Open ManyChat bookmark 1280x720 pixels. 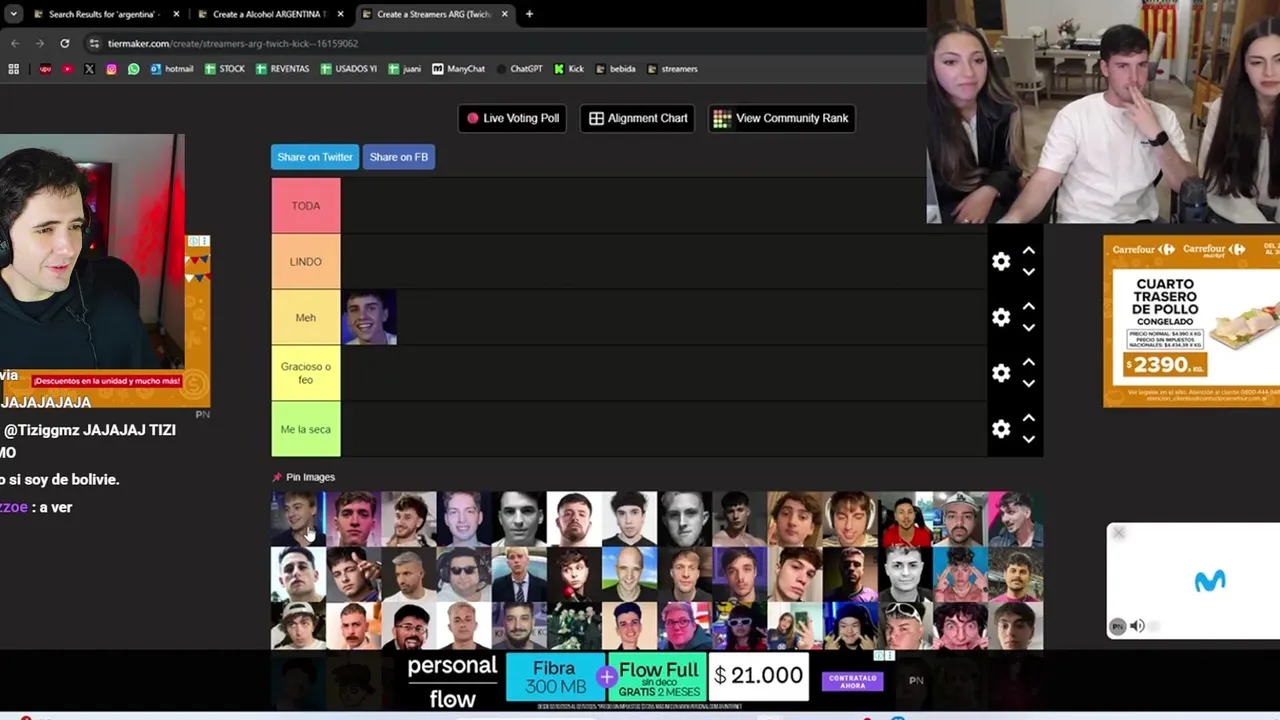point(459,69)
